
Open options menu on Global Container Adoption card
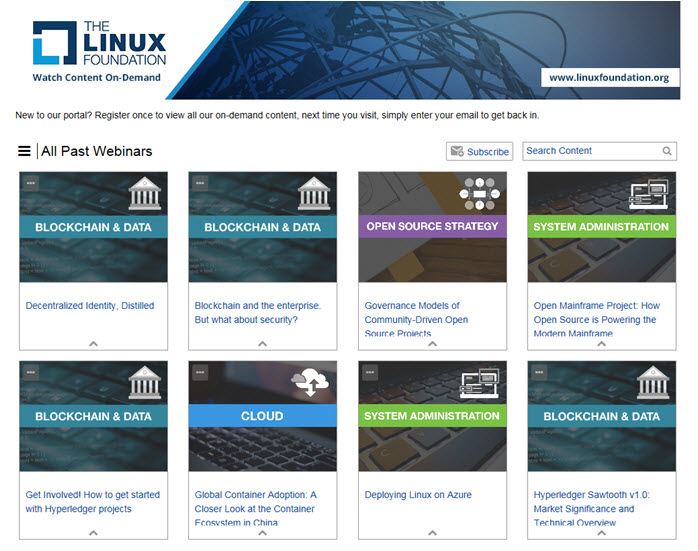(x=200, y=373)
